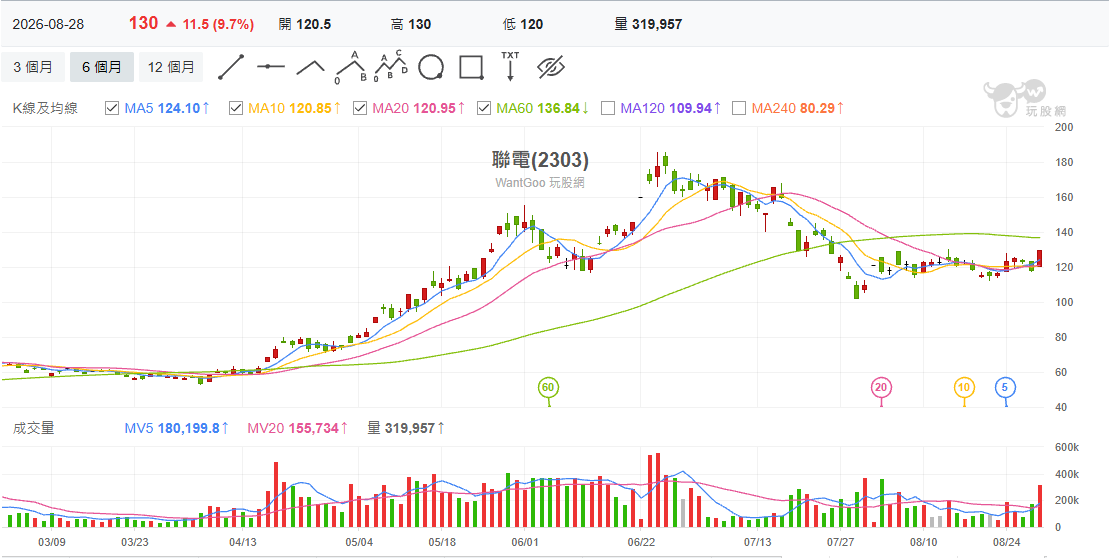Click the MA20 120.95 value label
1110x558 pixels.
419,108
